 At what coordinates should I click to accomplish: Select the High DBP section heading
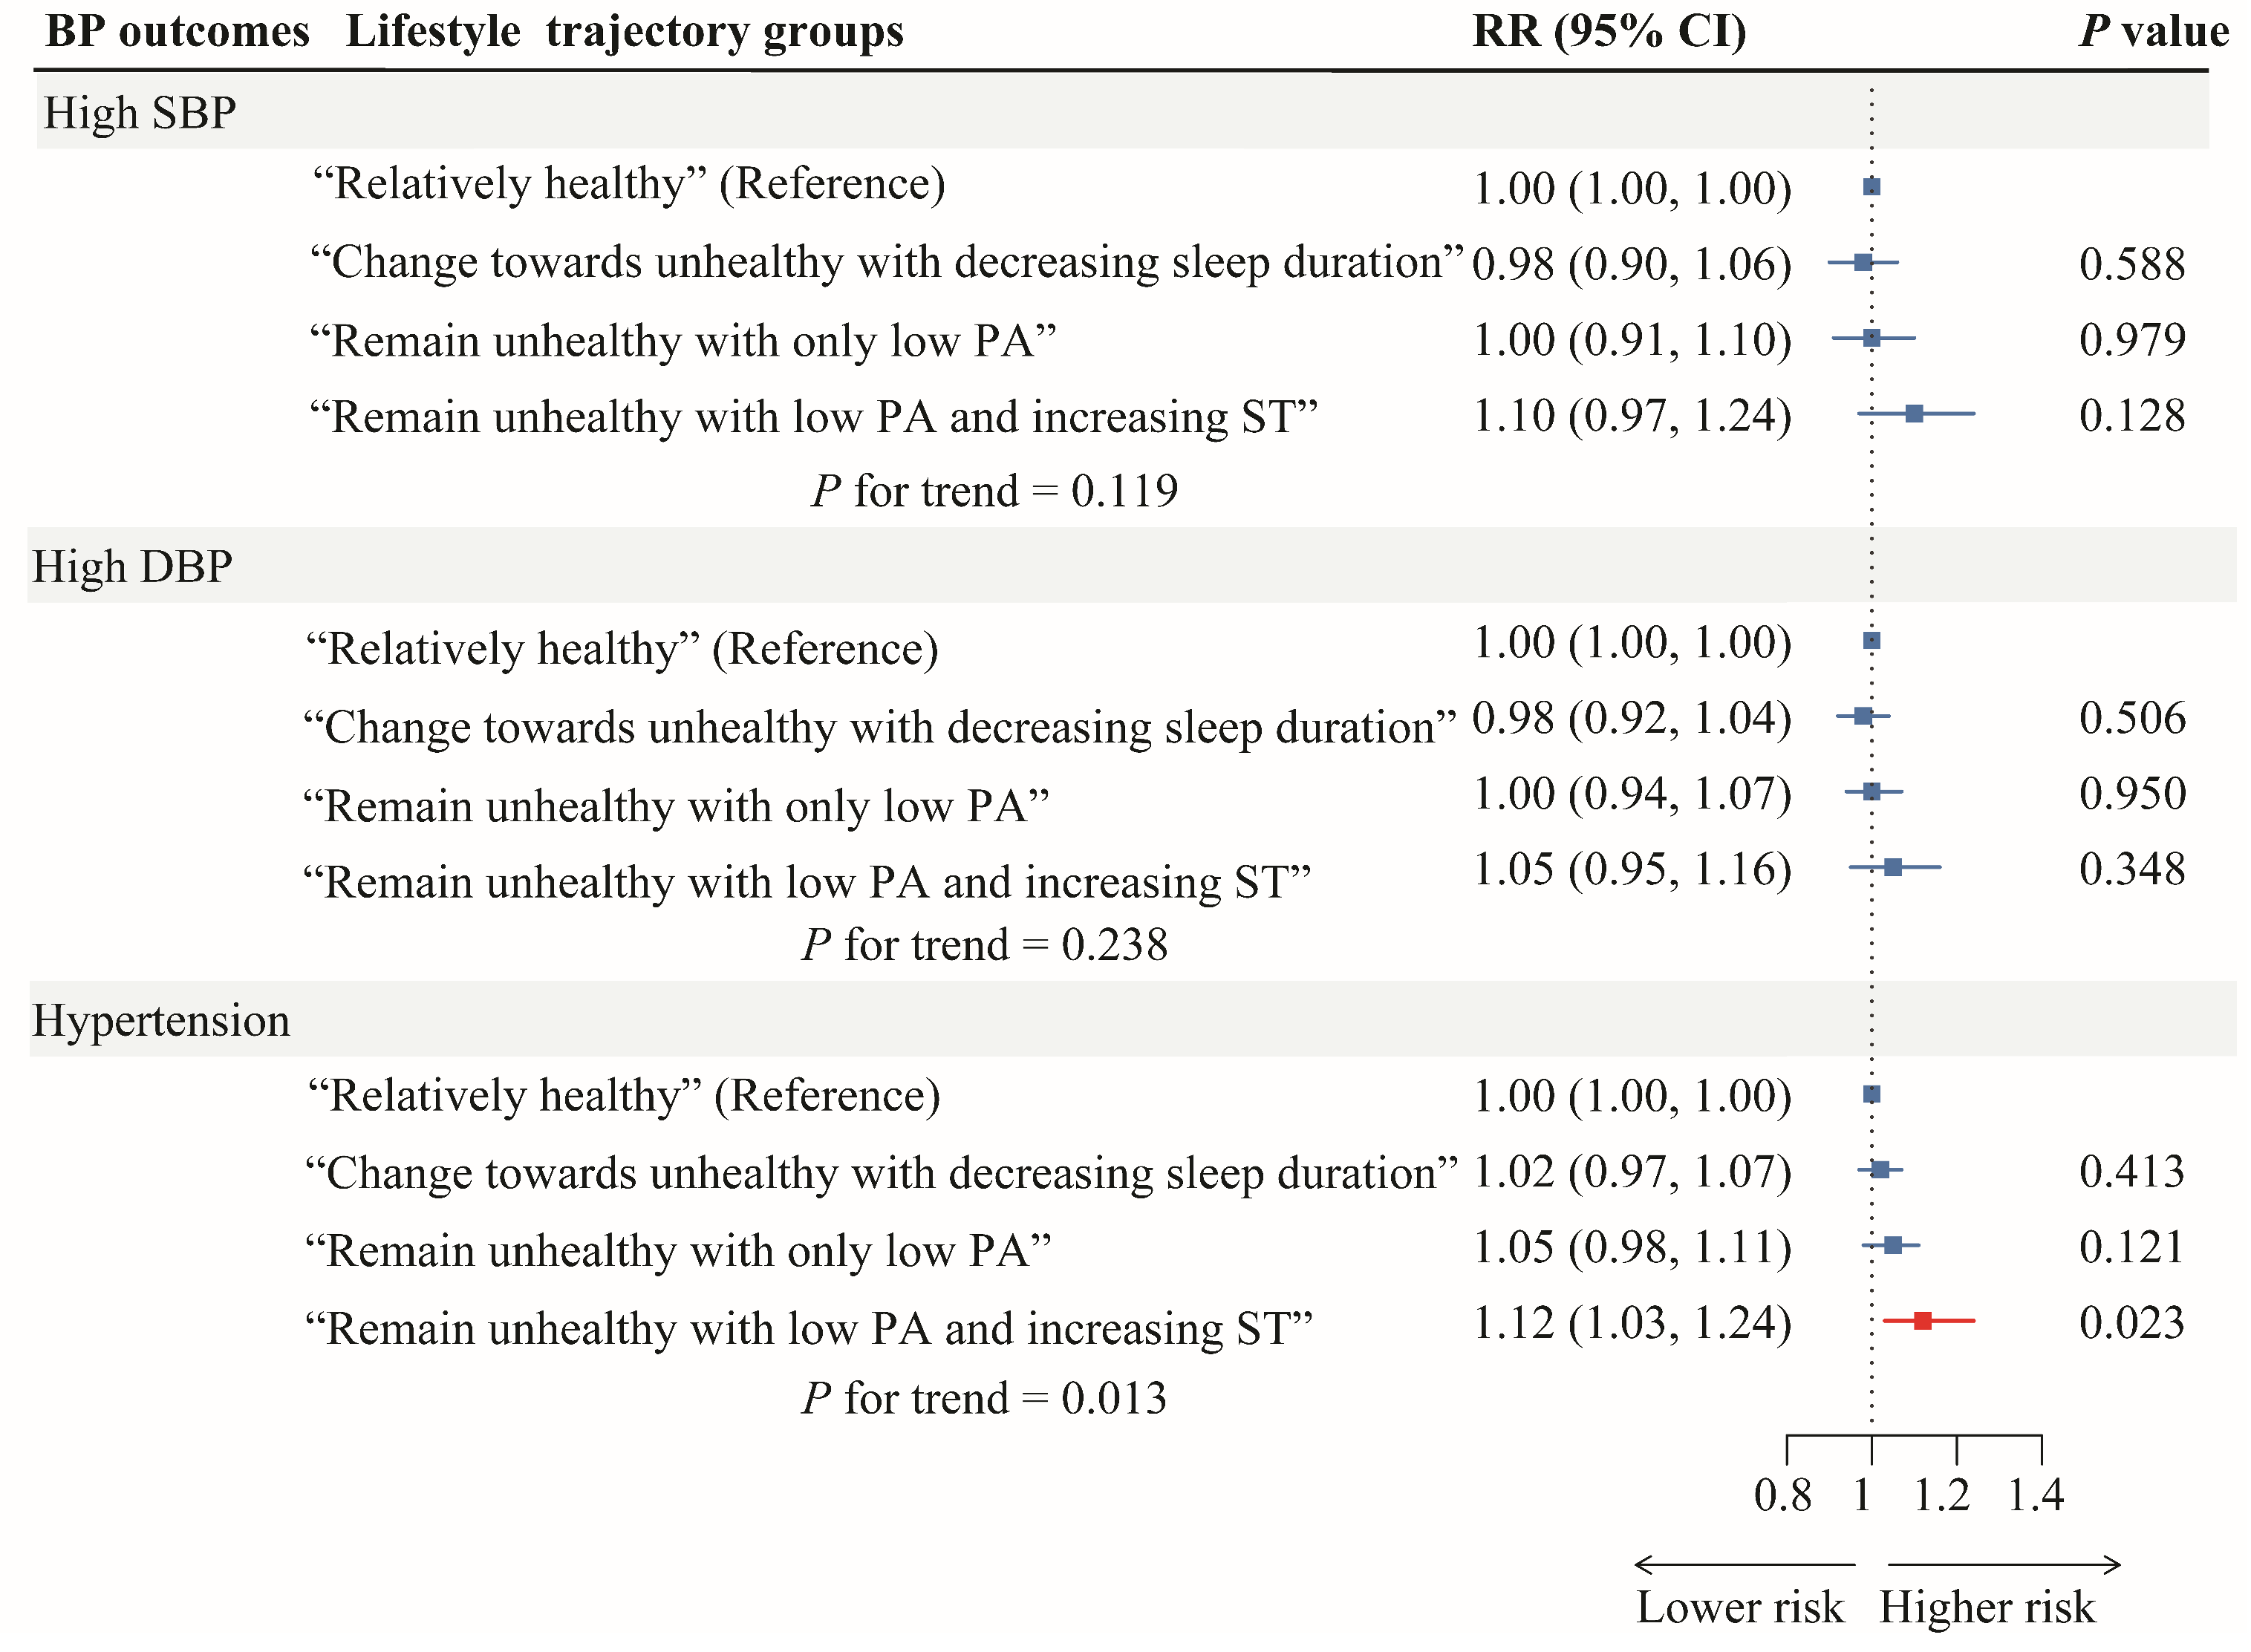(132, 567)
